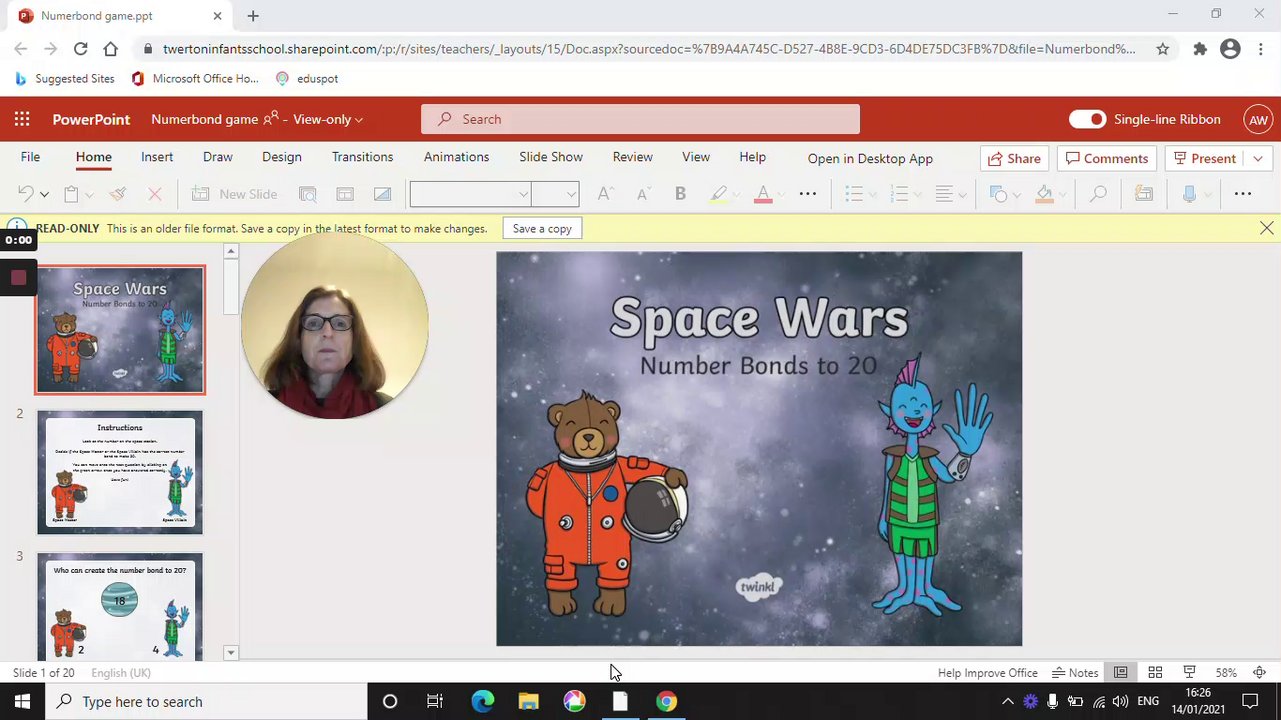Select slide 3 thumbnail with number 18
Screen dimensions: 1281x720
pyautogui.click(x=120, y=606)
